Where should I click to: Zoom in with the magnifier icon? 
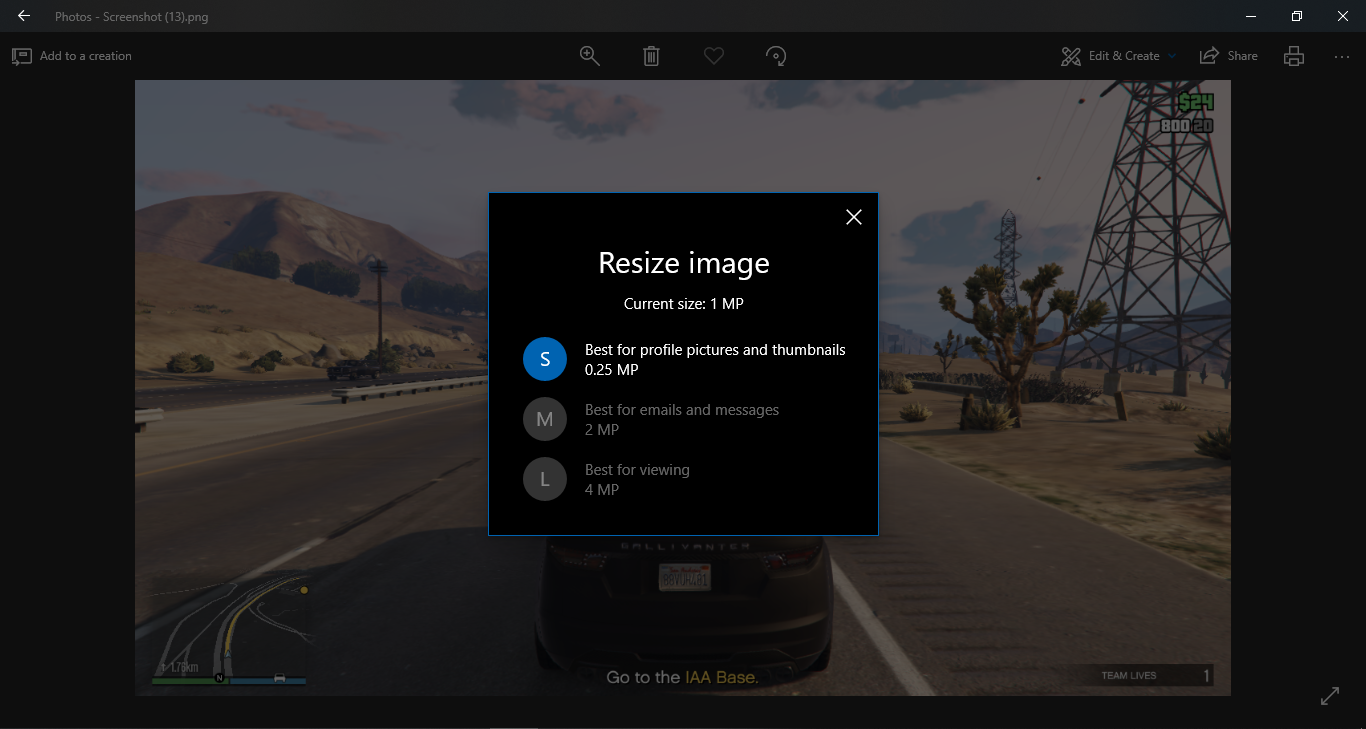tap(590, 56)
